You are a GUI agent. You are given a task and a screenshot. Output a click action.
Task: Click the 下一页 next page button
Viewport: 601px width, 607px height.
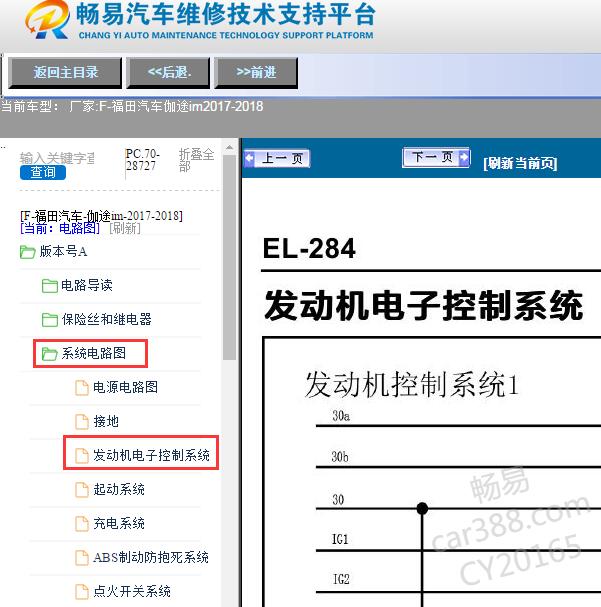point(436,157)
